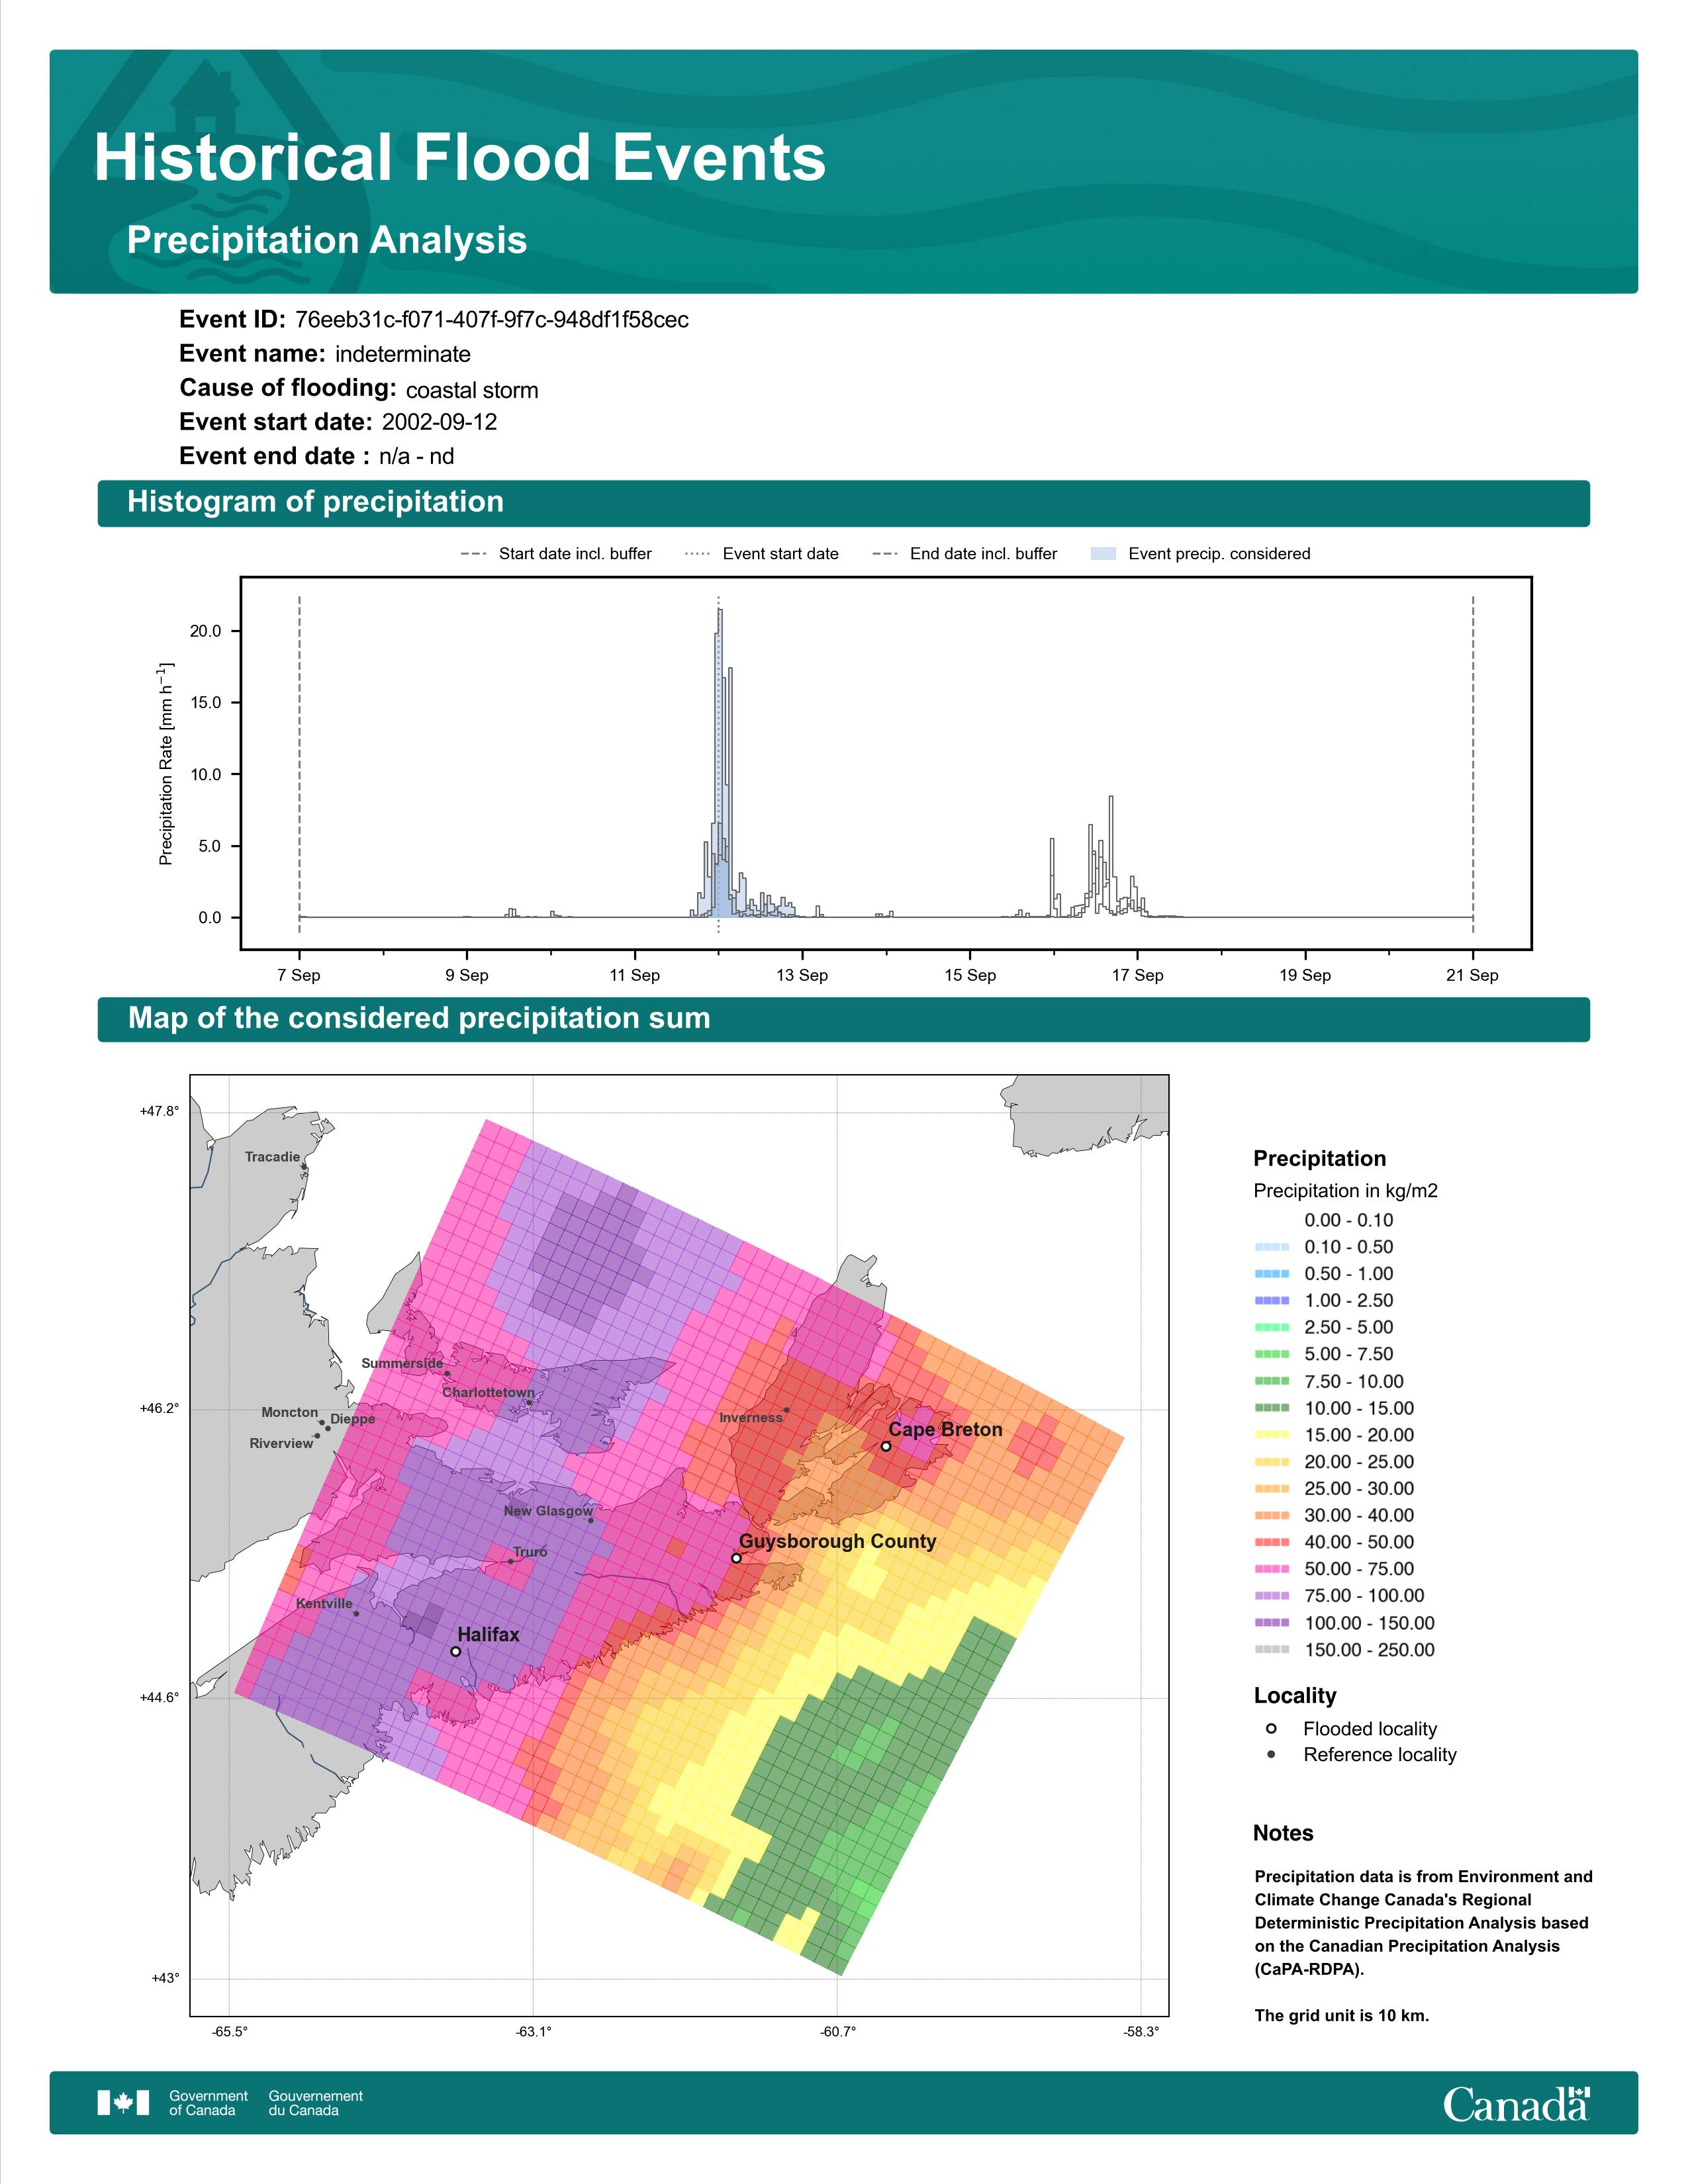This screenshot has height=2184, width=1688.
Task: Click the Event precip. considered legend patch
Action: [1103, 554]
